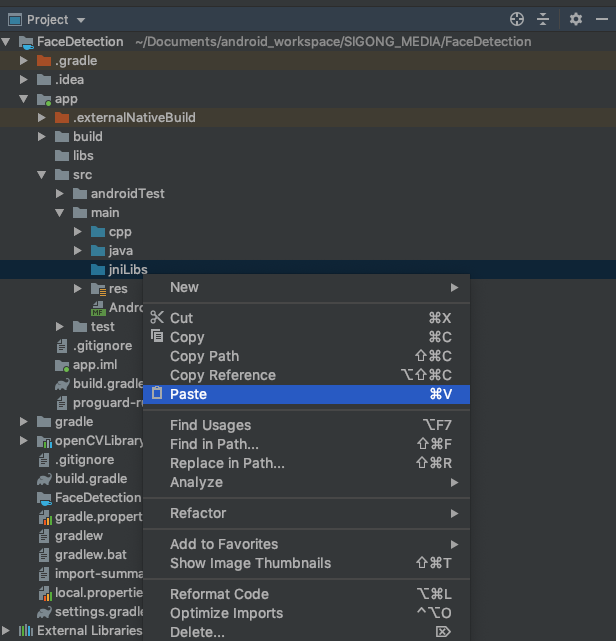Click the root build.gradle elephant icon

coord(44,479)
